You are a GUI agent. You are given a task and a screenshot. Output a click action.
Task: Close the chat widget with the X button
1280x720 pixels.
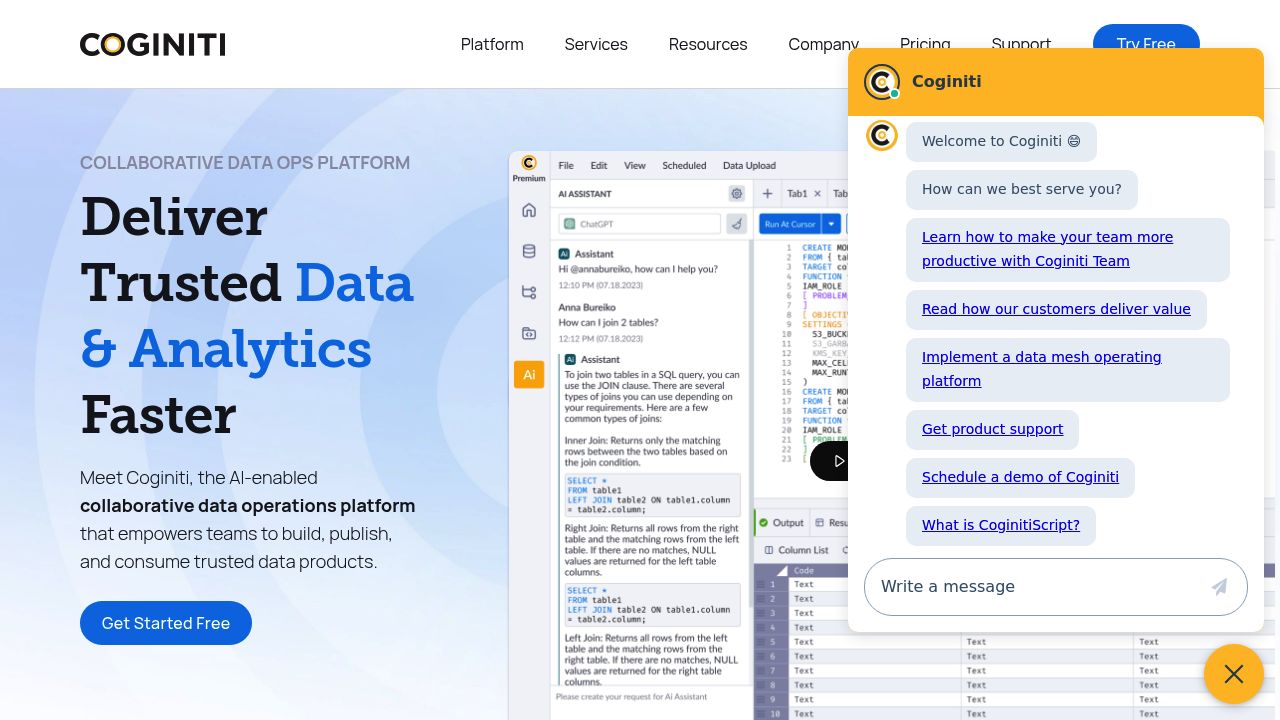[x=1234, y=674]
